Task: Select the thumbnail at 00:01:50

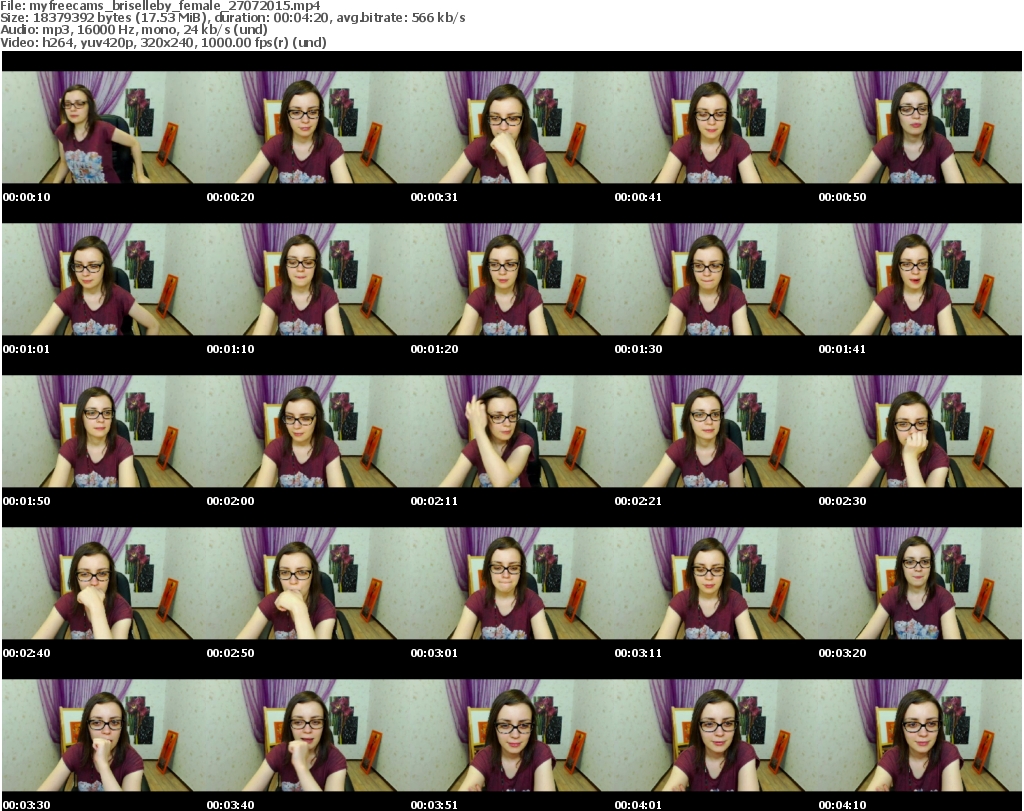Action: pos(104,431)
